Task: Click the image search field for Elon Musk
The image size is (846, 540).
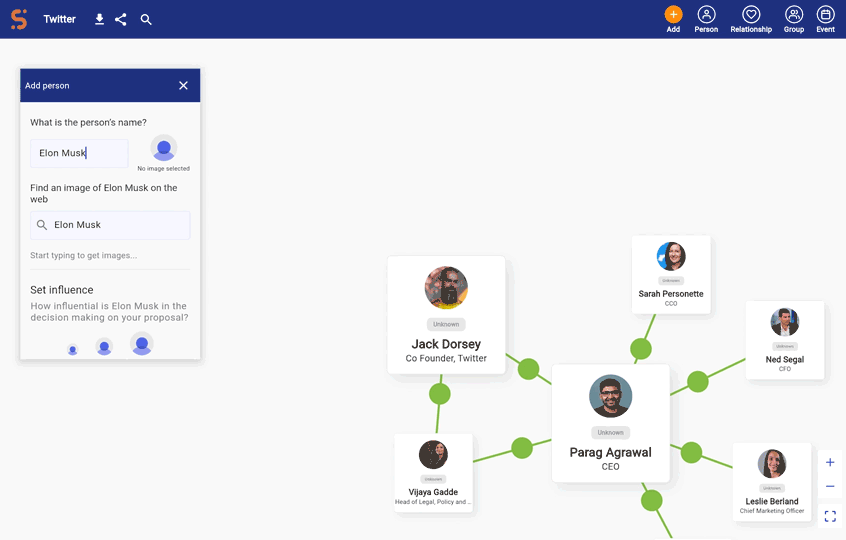Action: [x=110, y=225]
